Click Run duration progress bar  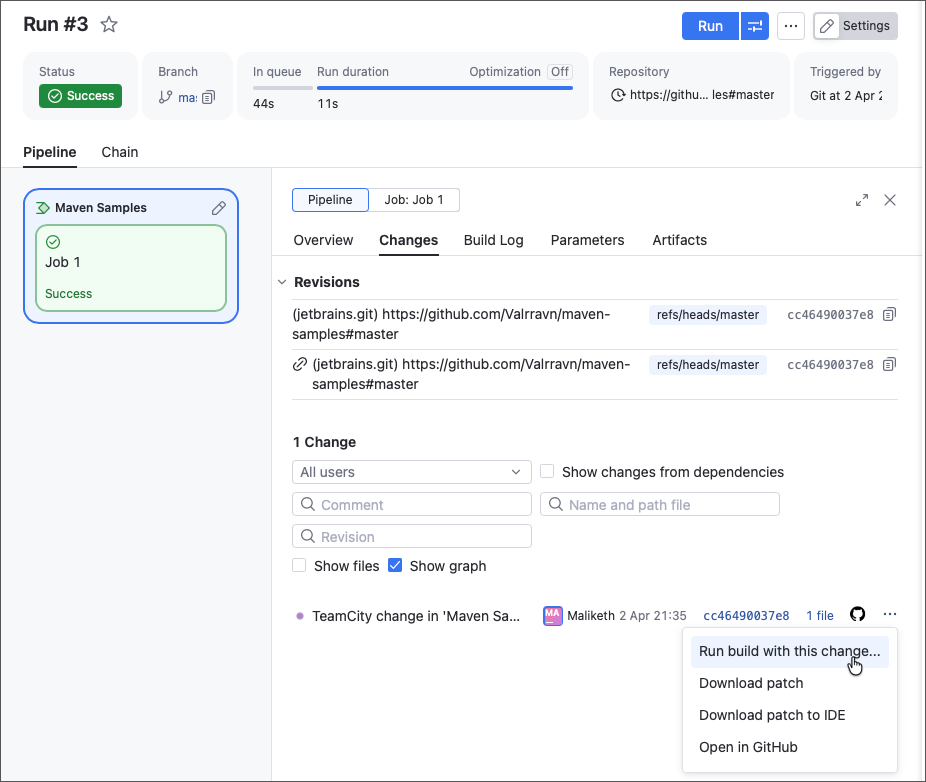[445, 88]
